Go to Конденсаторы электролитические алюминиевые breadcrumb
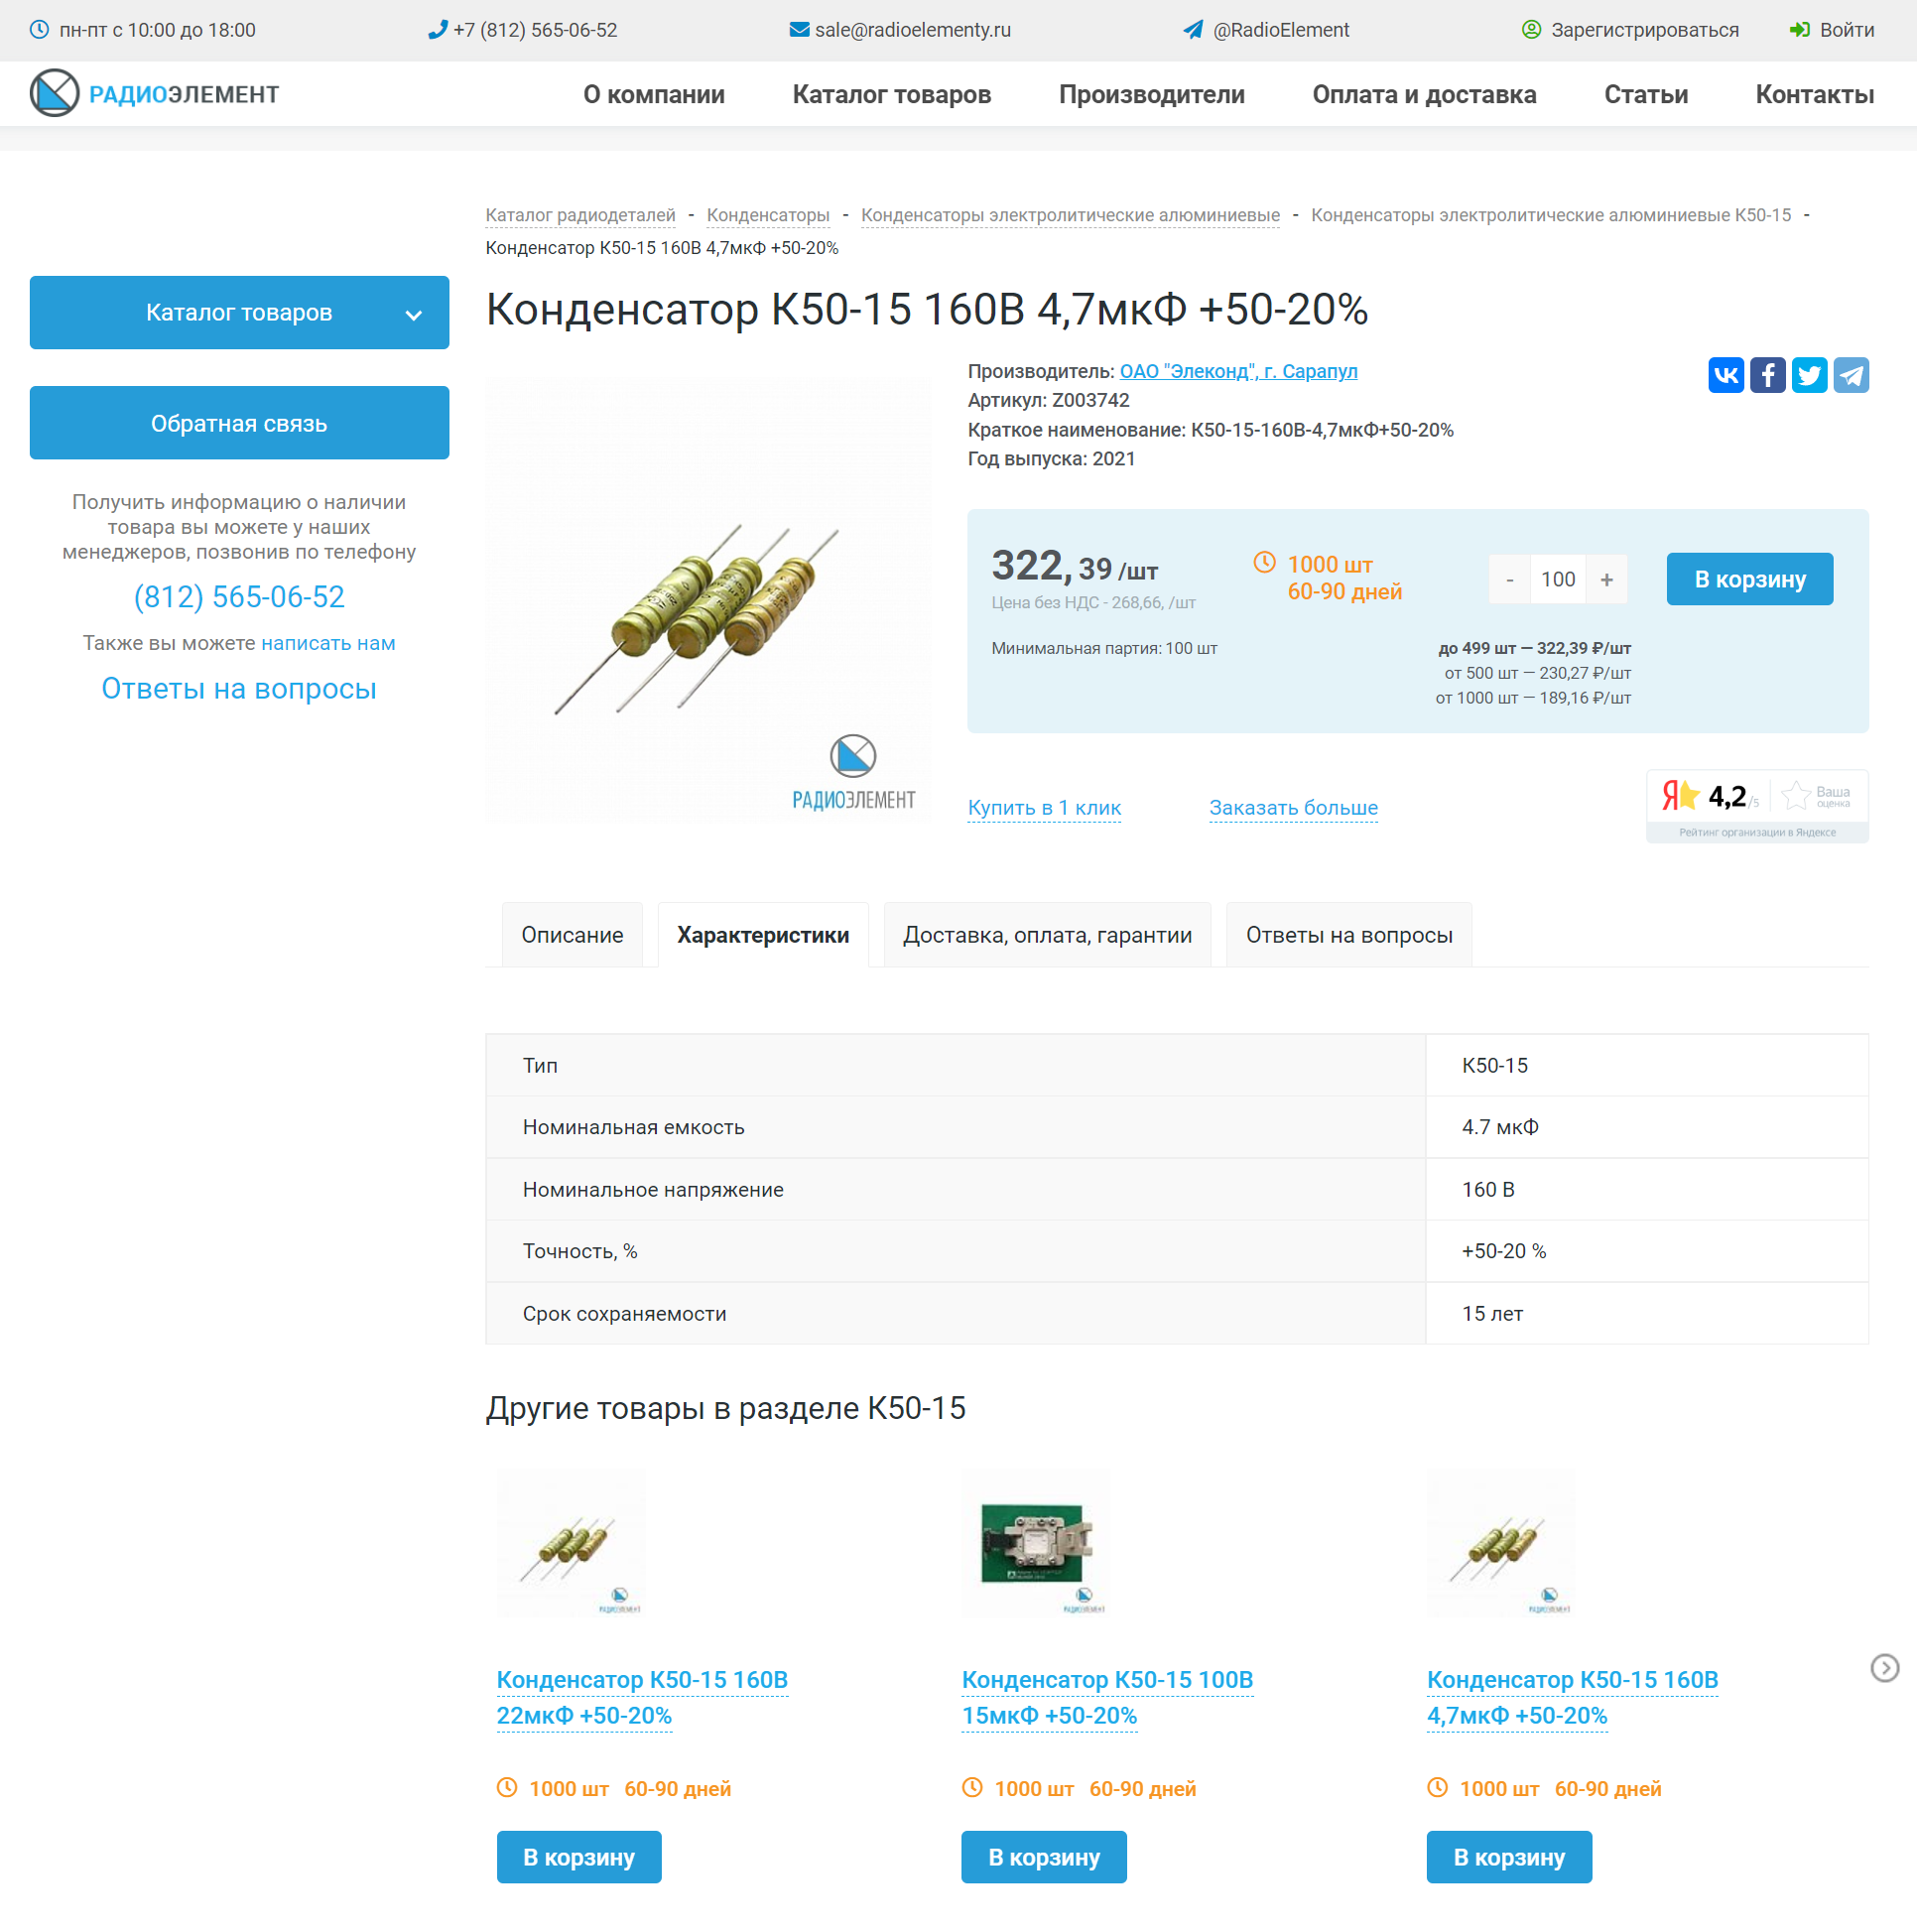This screenshot has width=1917, height=1932. (1070, 215)
